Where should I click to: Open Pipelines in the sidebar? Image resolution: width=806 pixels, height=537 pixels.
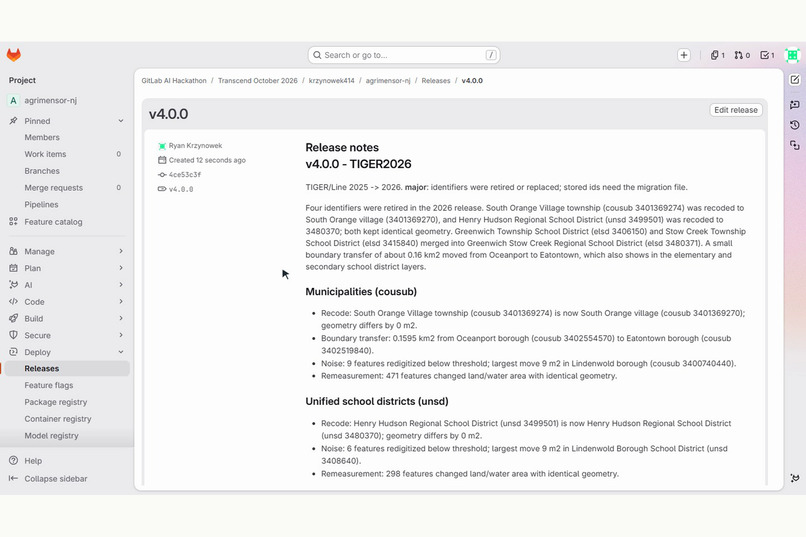click(x=67, y=205)
